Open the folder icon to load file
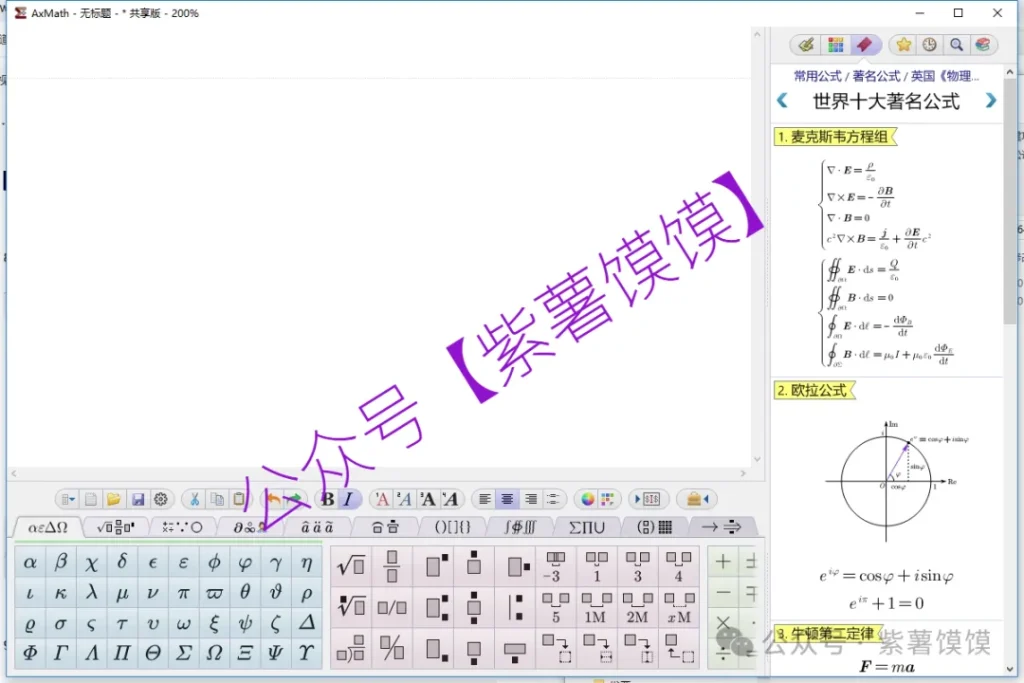Screen dimensions: 1024x683 (114, 499)
